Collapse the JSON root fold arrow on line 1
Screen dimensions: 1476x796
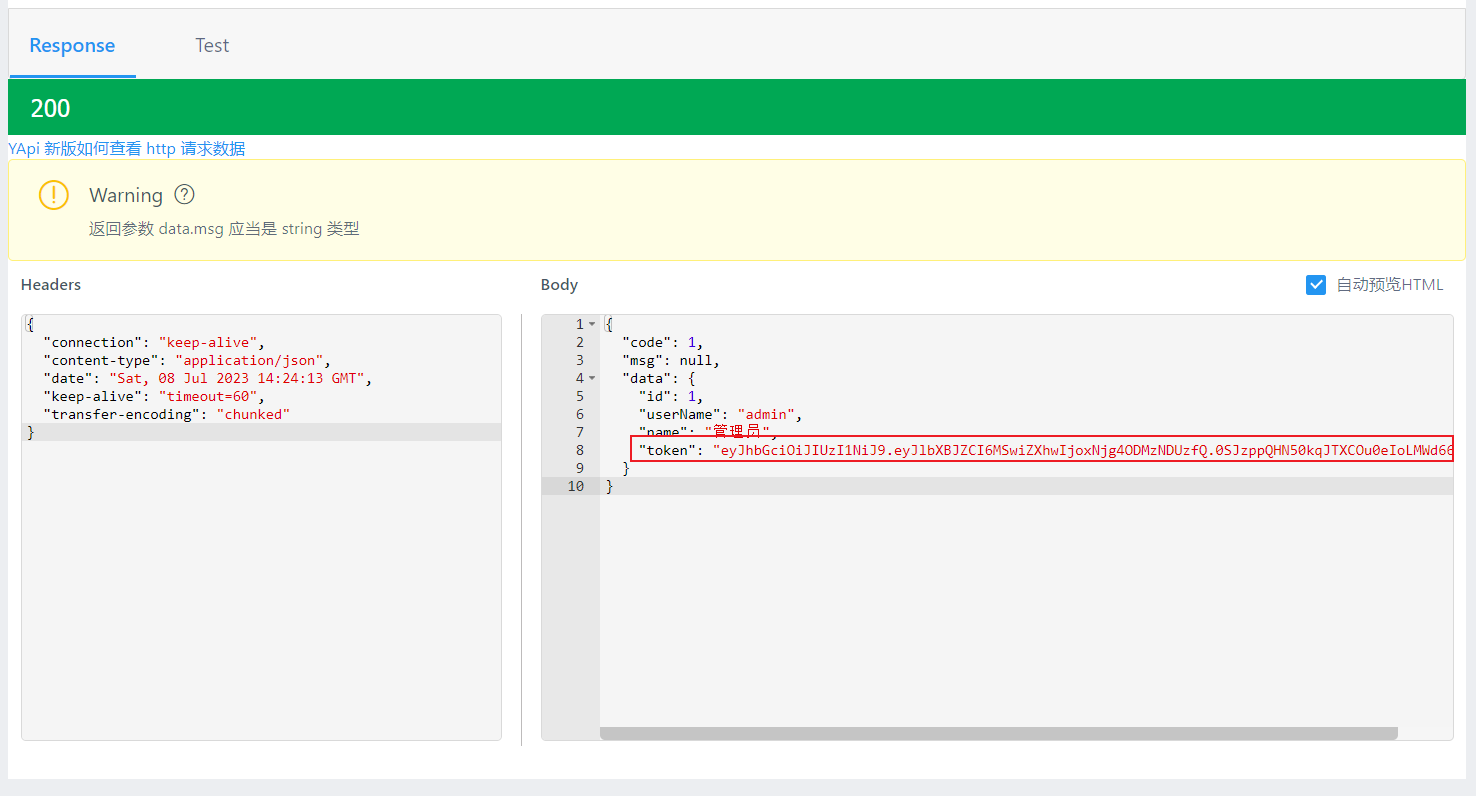click(592, 324)
